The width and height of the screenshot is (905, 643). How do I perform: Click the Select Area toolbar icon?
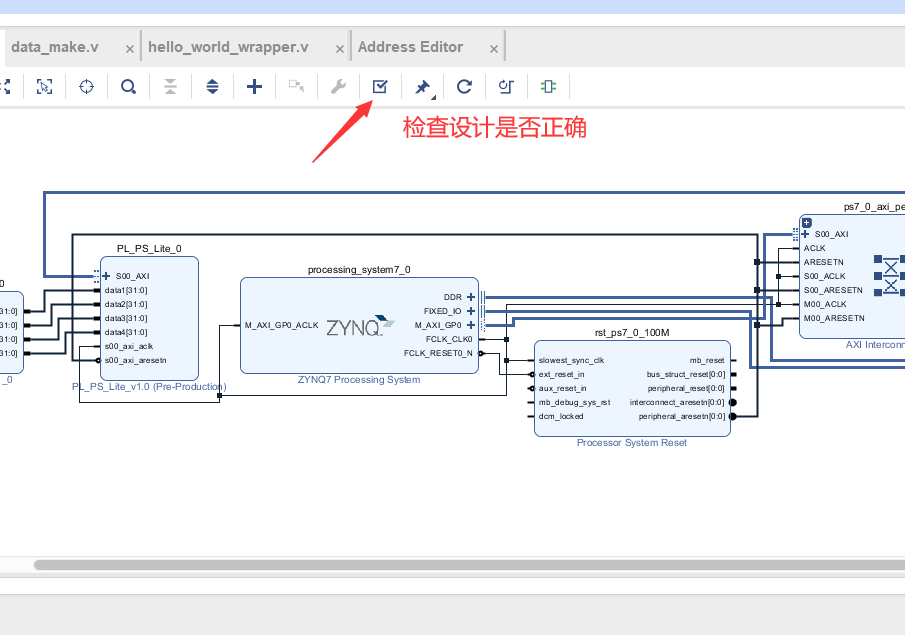point(44,87)
